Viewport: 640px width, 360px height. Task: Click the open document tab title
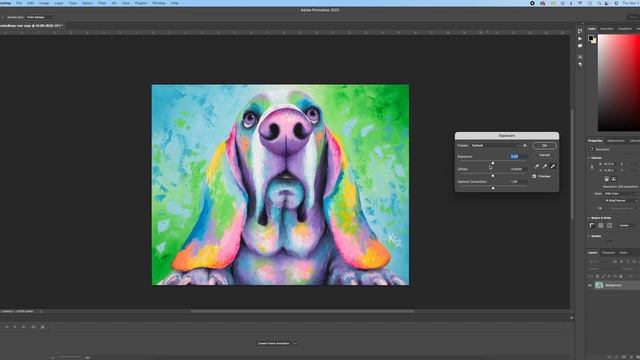tap(31, 26)
